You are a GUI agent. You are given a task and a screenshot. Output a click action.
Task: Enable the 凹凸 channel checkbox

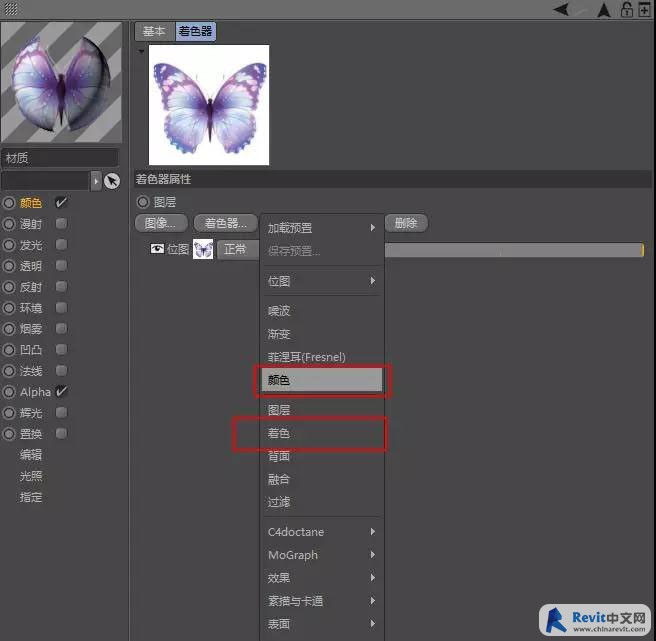click(x=61, y=349)
